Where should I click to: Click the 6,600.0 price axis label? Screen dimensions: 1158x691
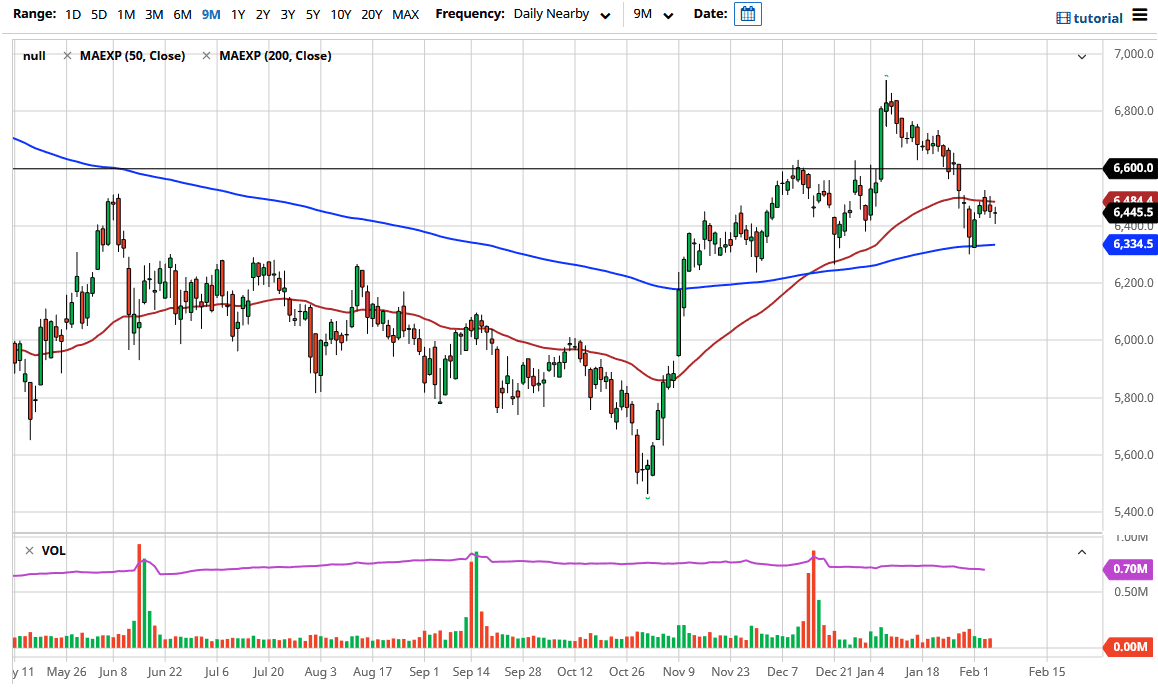1133,169
